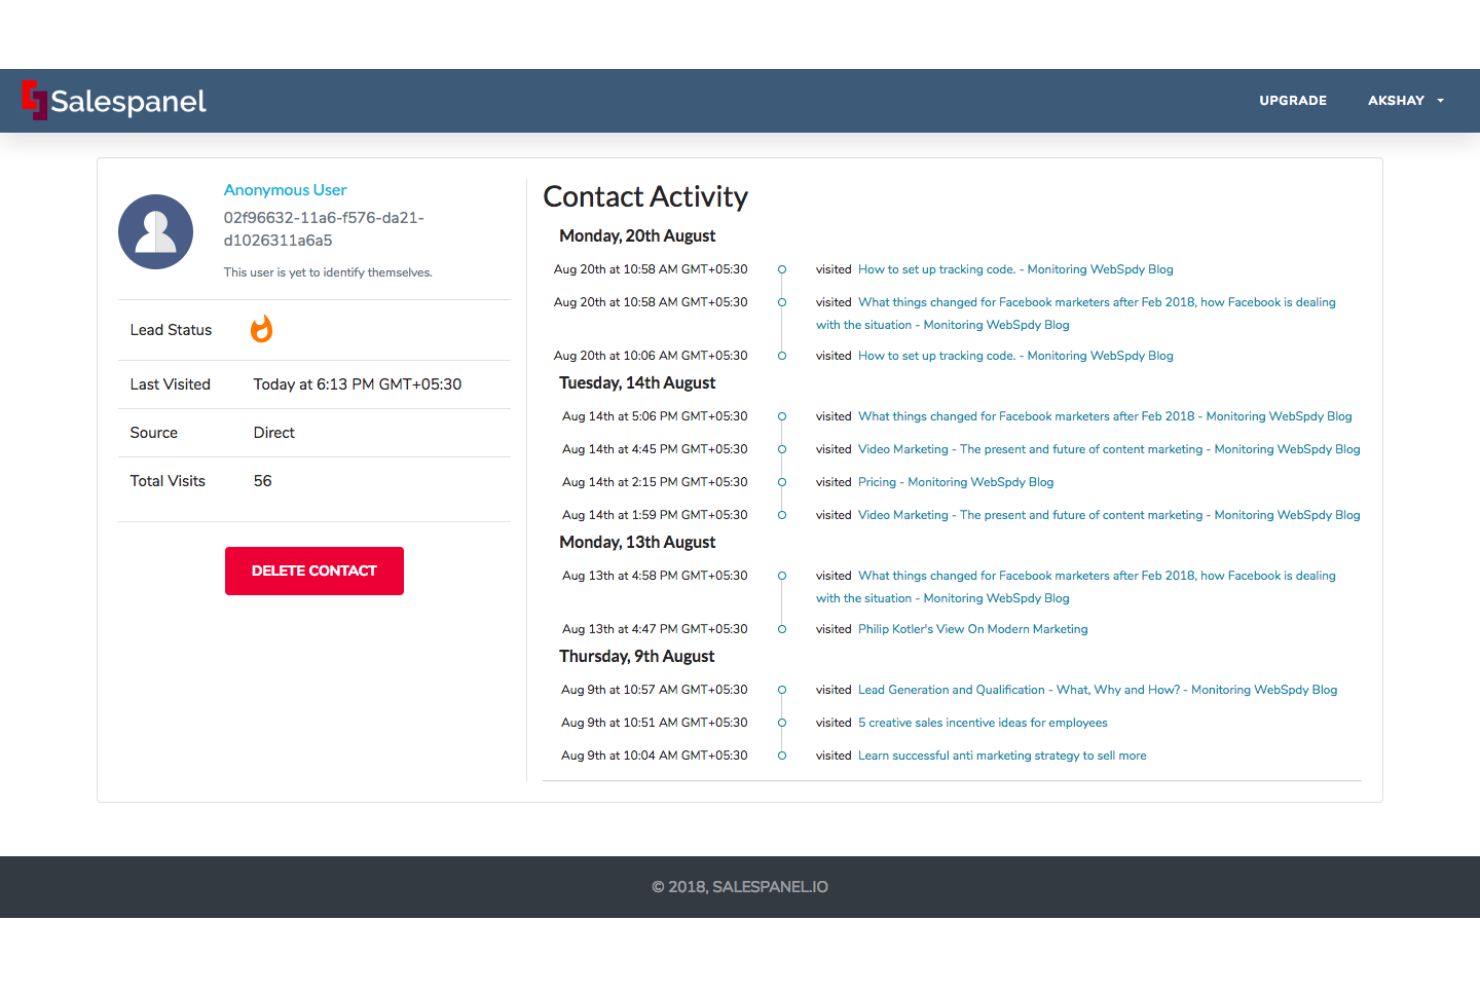Click the Contact Activity heading
The height and width of the screenshot is (987, 1480).
tap(645, 197)
